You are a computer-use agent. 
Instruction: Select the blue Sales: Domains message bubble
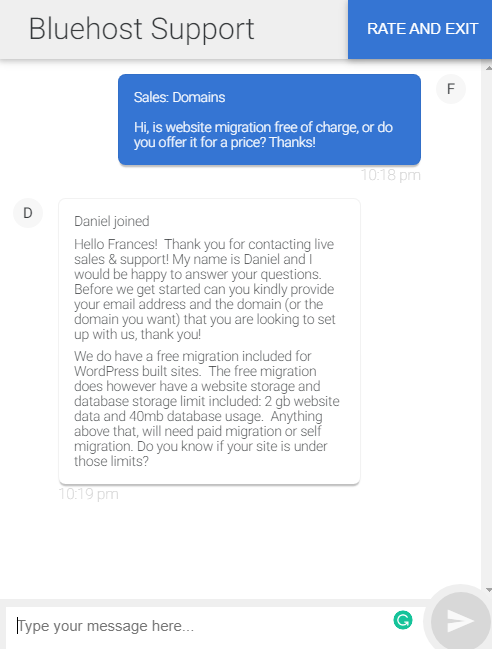(x=269, y=120)
